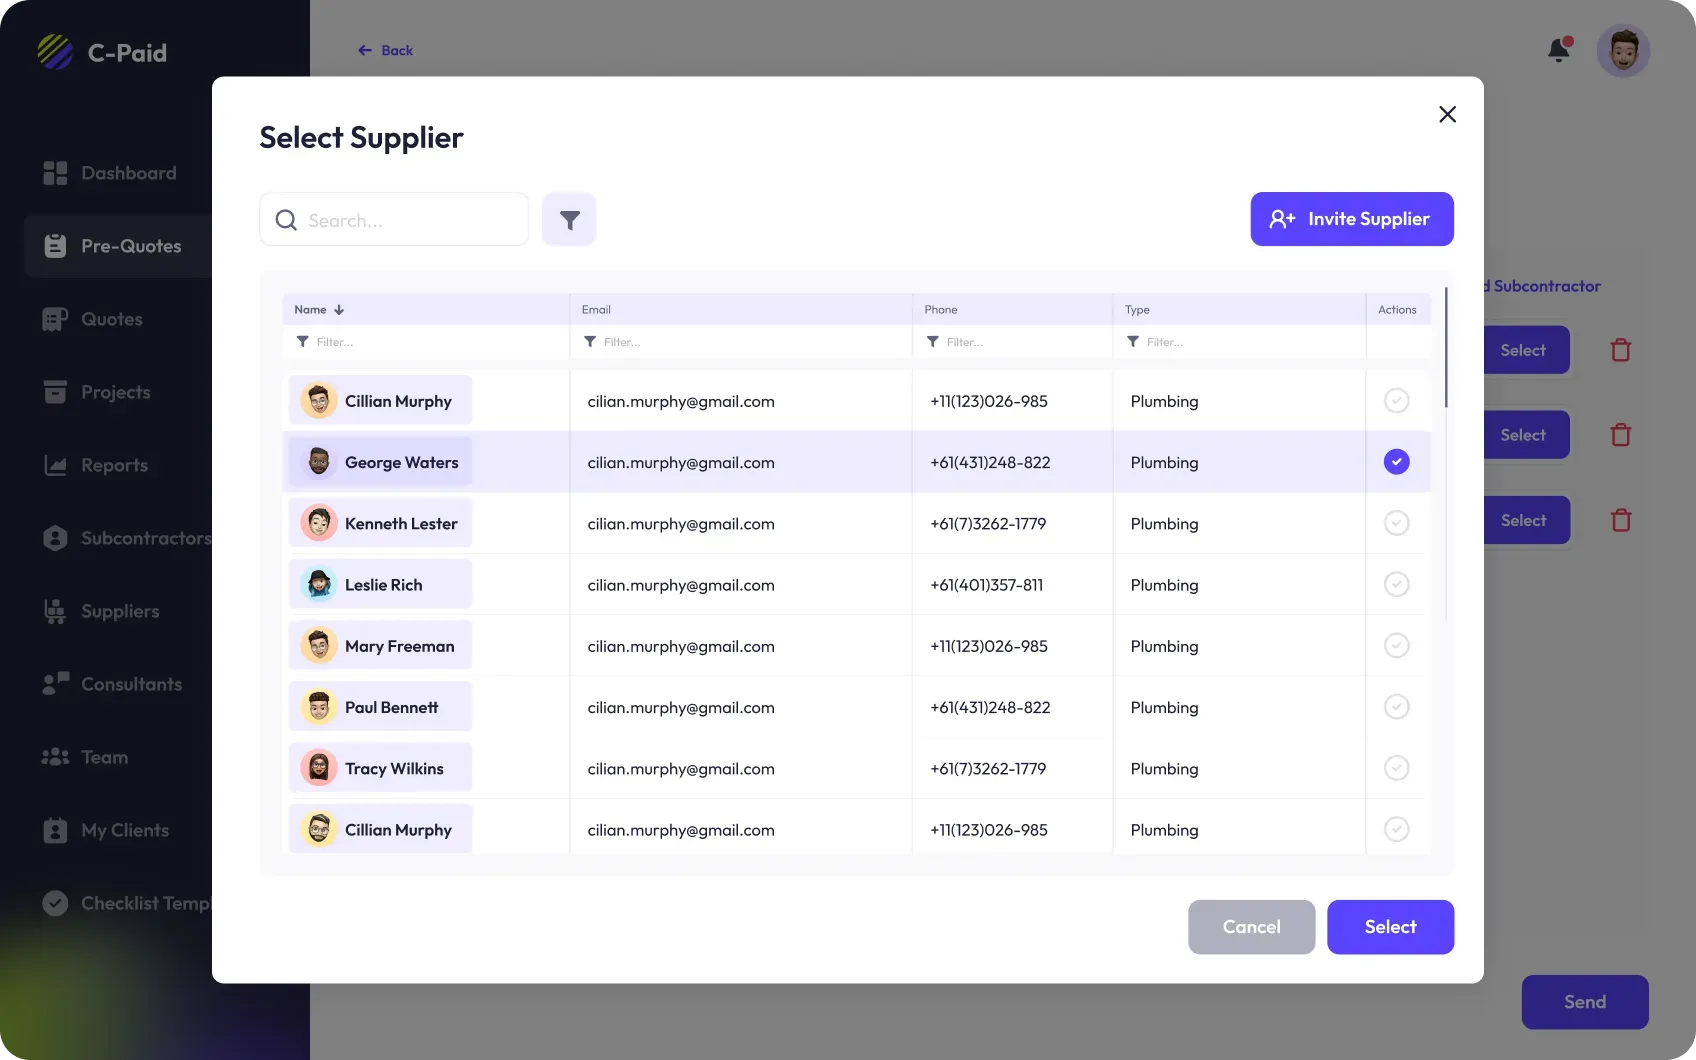Click the notification bell icon

tap(1558, 50)
